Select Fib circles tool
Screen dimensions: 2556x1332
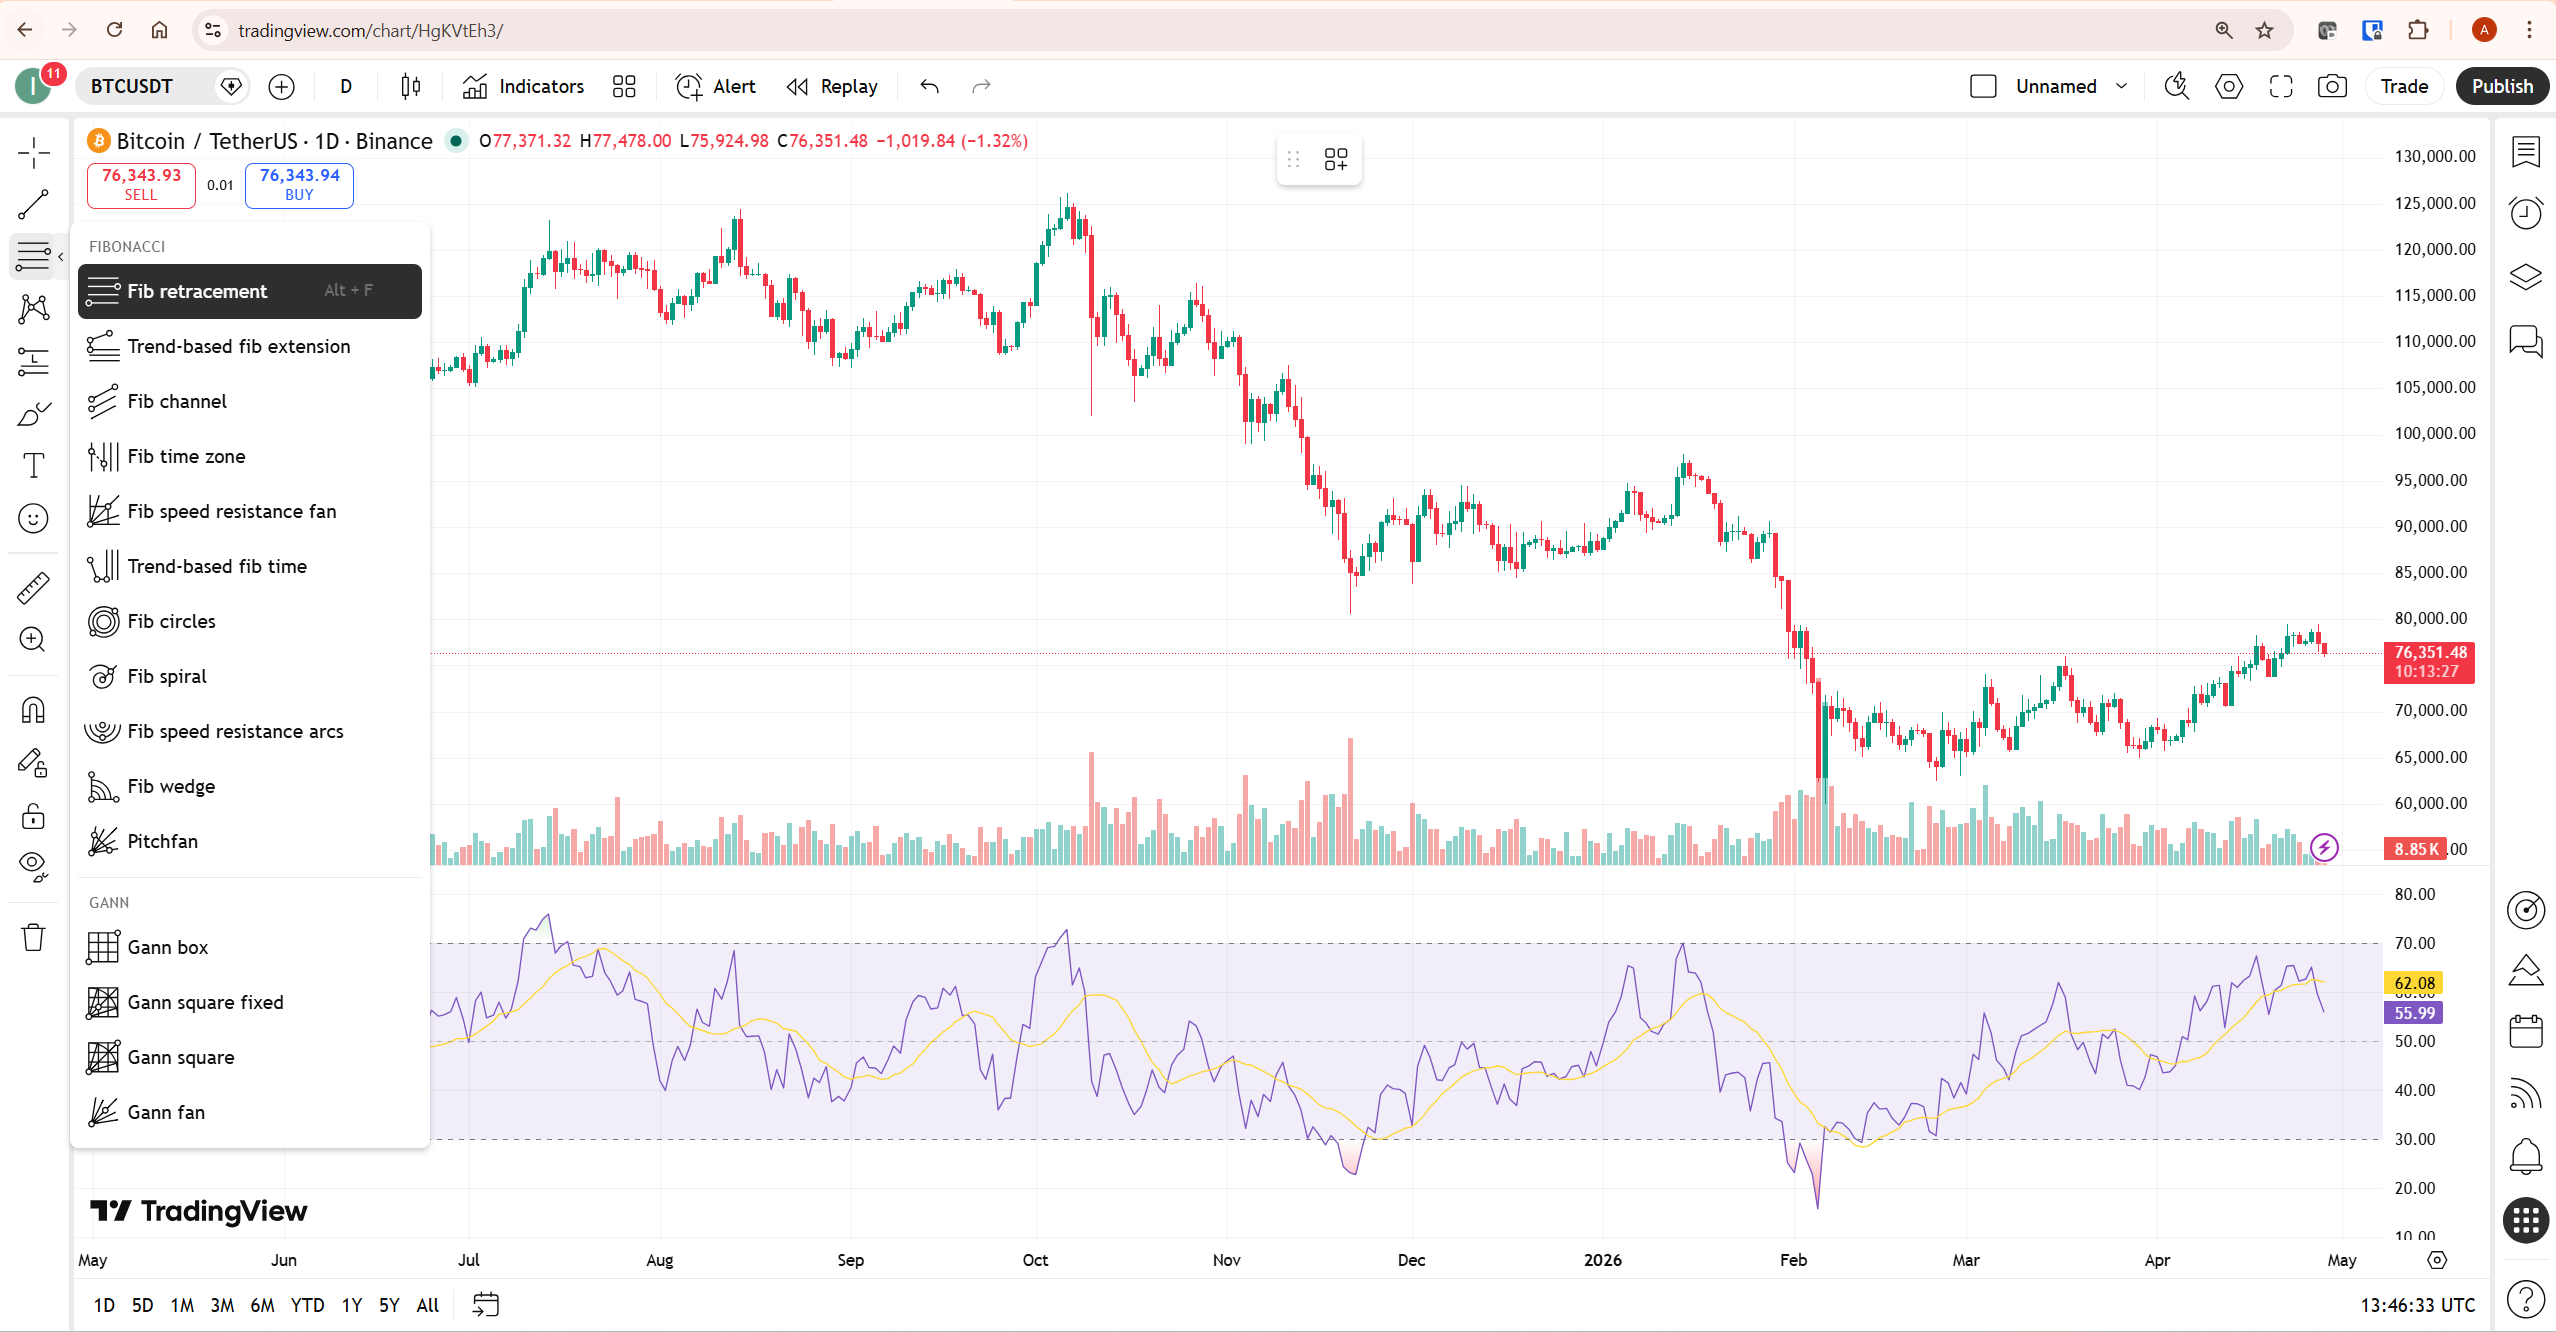click(x=250, y=621)
